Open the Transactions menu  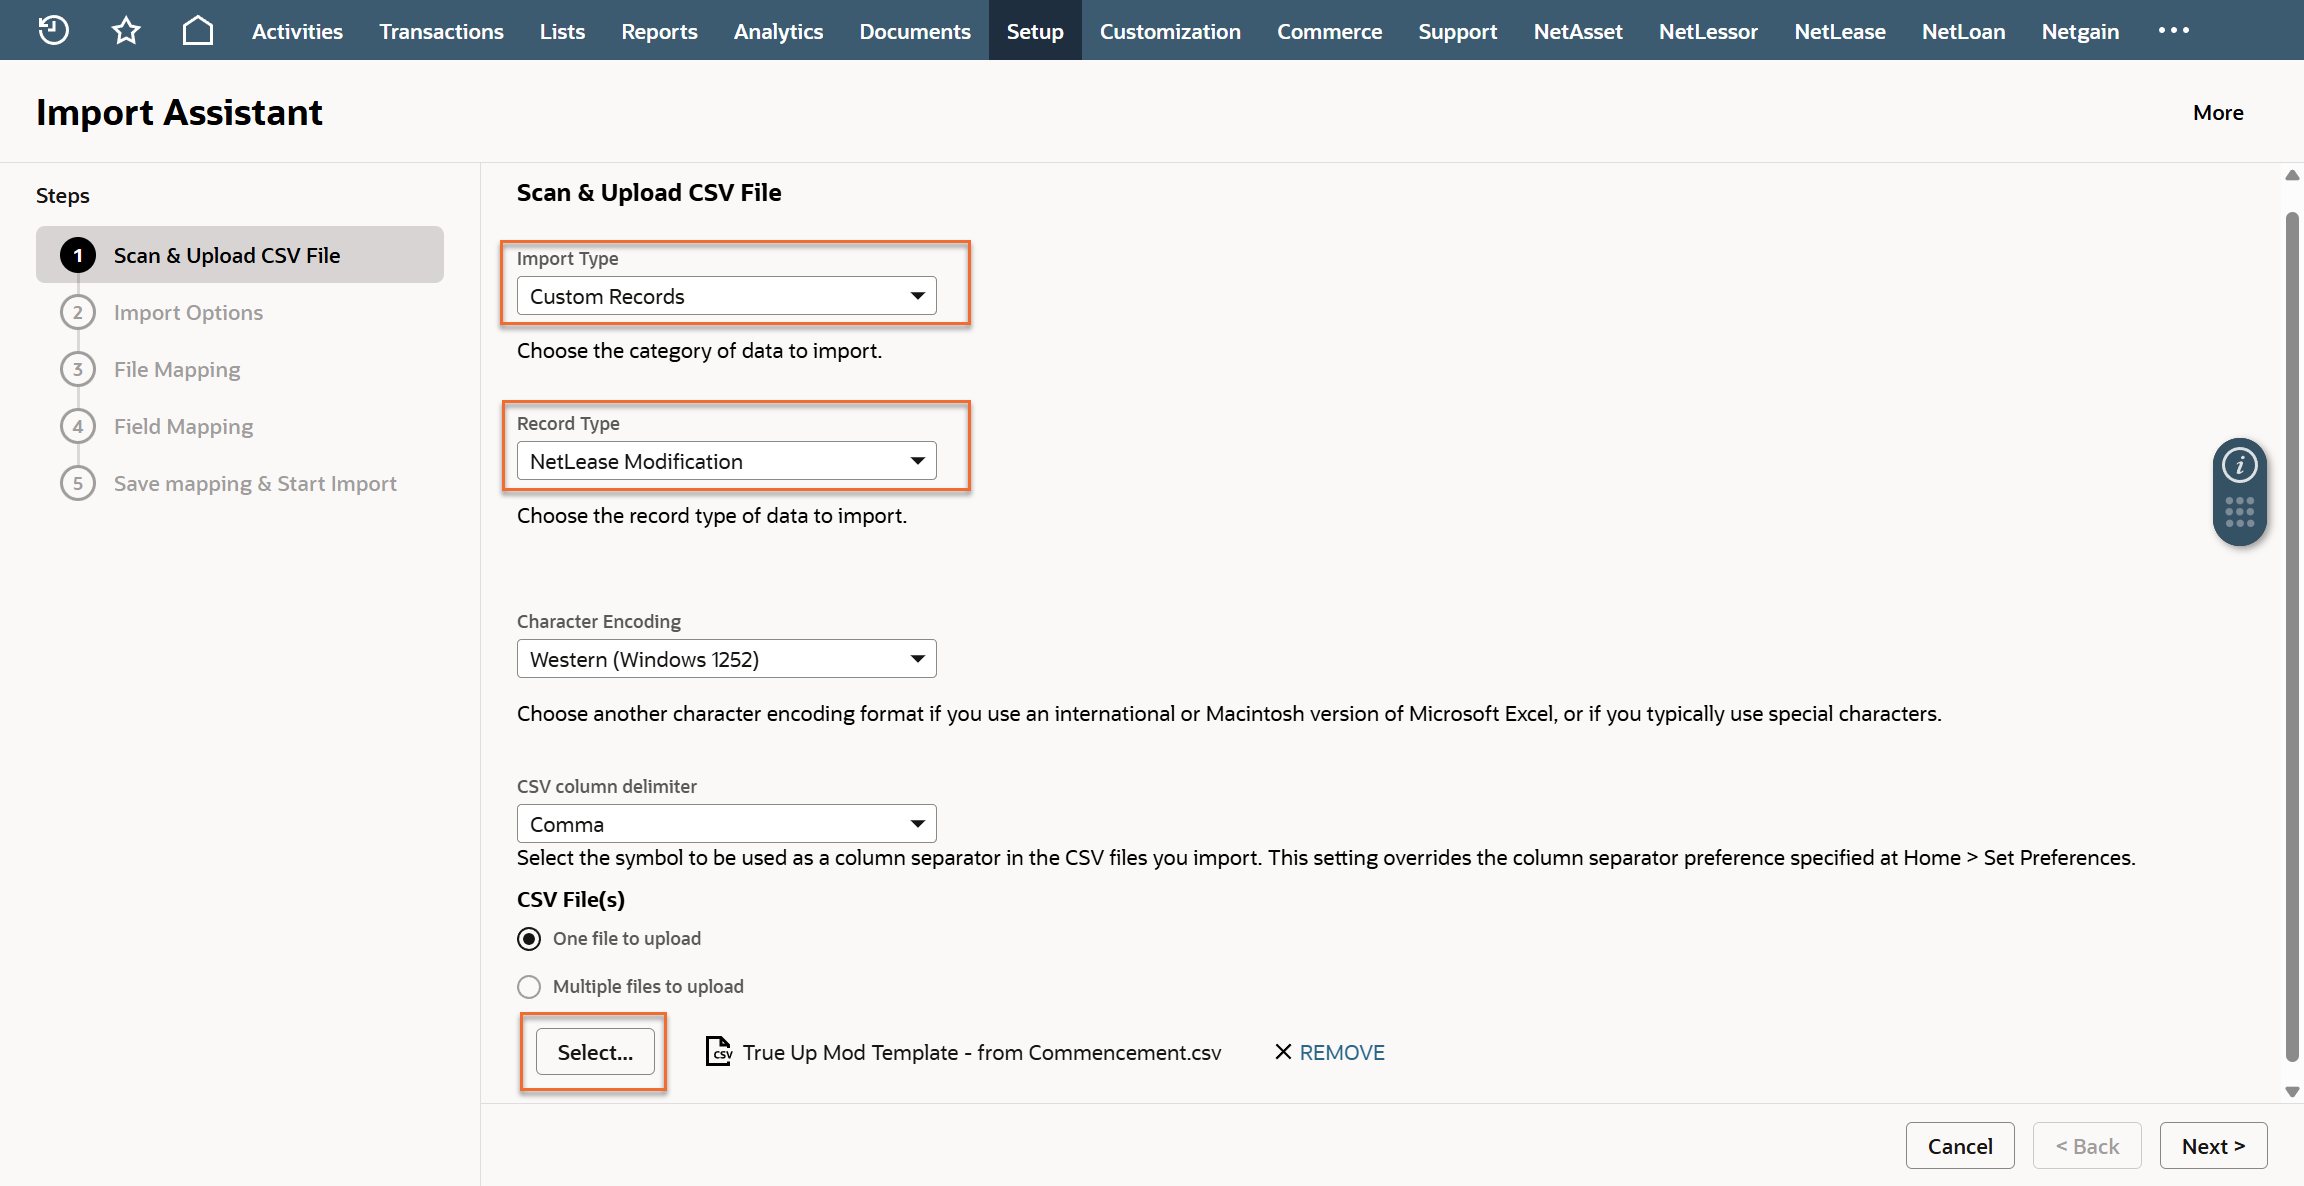(441, 31)
